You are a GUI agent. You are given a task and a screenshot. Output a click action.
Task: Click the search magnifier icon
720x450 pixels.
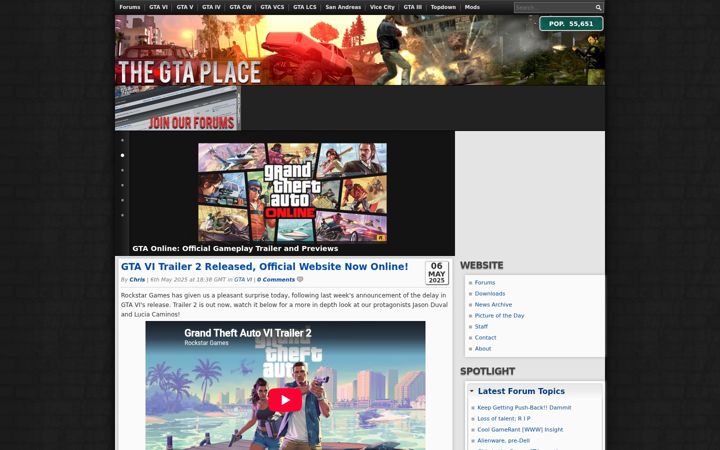pyautogui.click(x=598, y=7)
